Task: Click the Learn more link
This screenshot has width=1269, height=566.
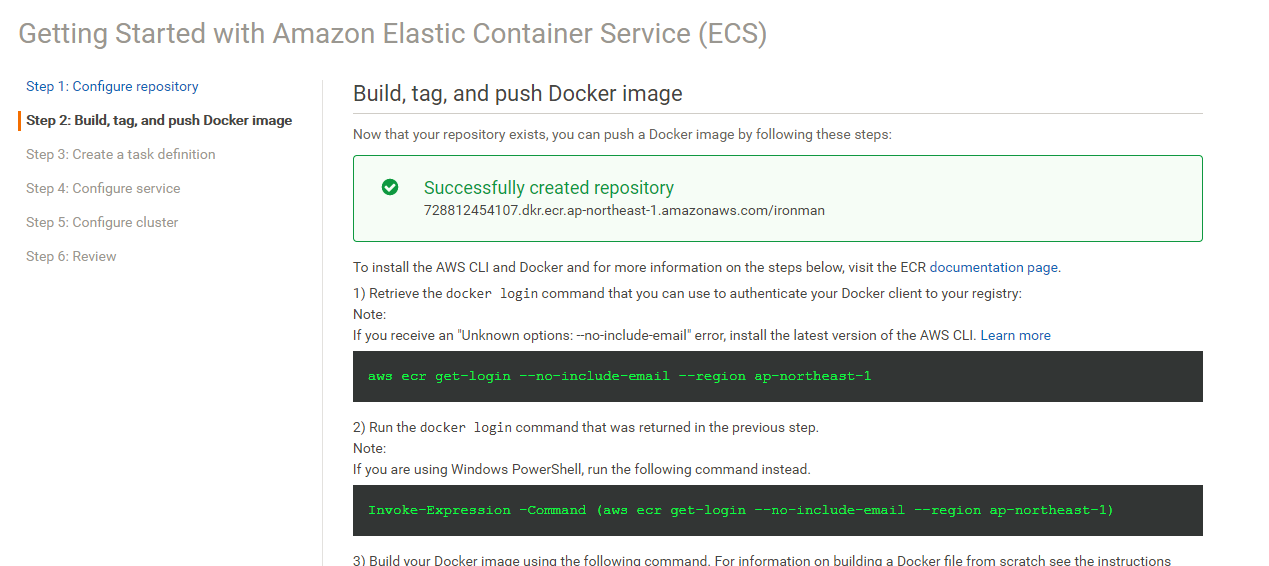Action: pos(1015,336)
